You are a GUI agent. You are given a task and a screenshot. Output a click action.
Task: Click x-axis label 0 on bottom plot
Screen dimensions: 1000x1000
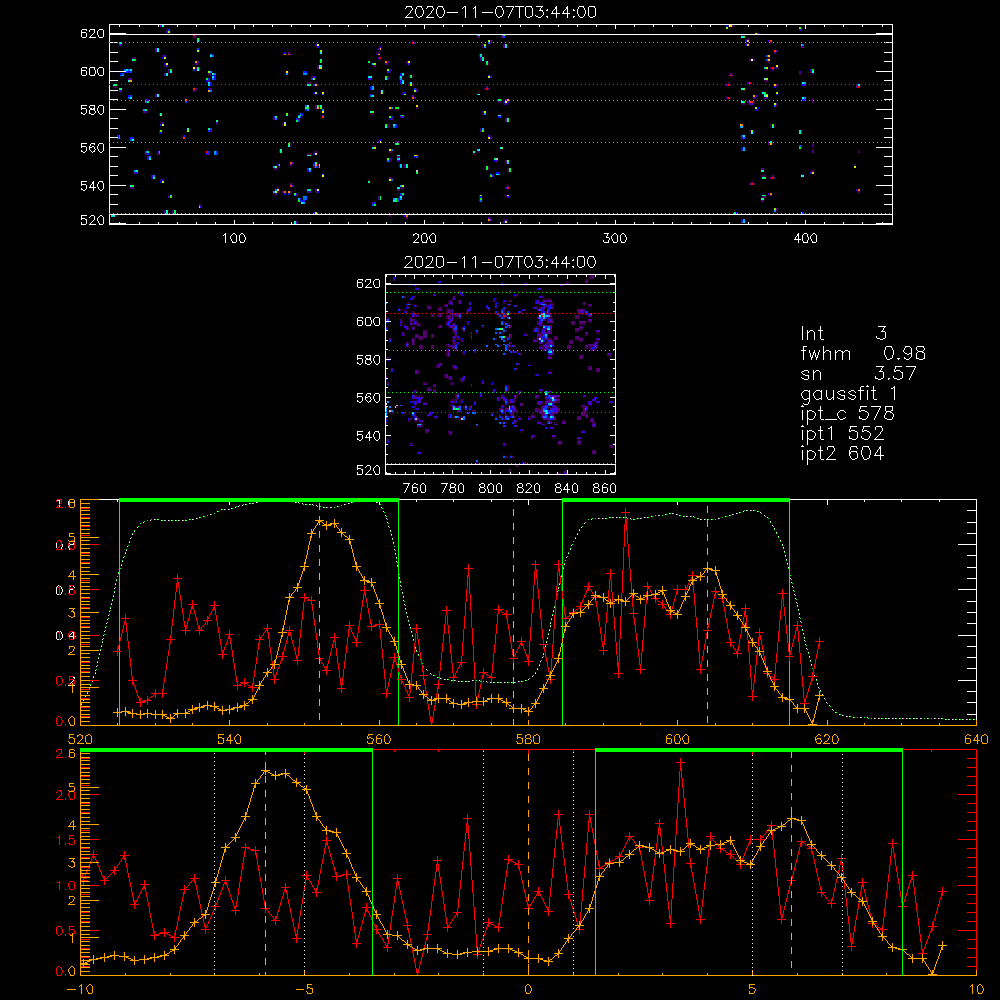pos(528,990)
